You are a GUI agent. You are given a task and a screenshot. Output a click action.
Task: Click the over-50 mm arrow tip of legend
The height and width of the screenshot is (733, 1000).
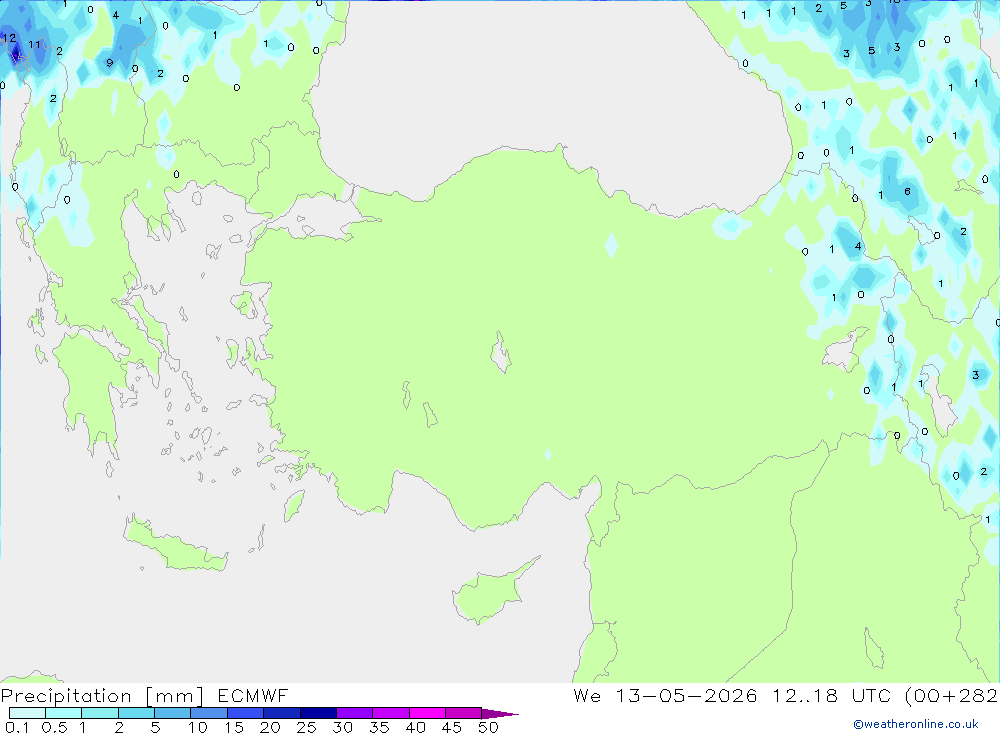coord(501,714)
